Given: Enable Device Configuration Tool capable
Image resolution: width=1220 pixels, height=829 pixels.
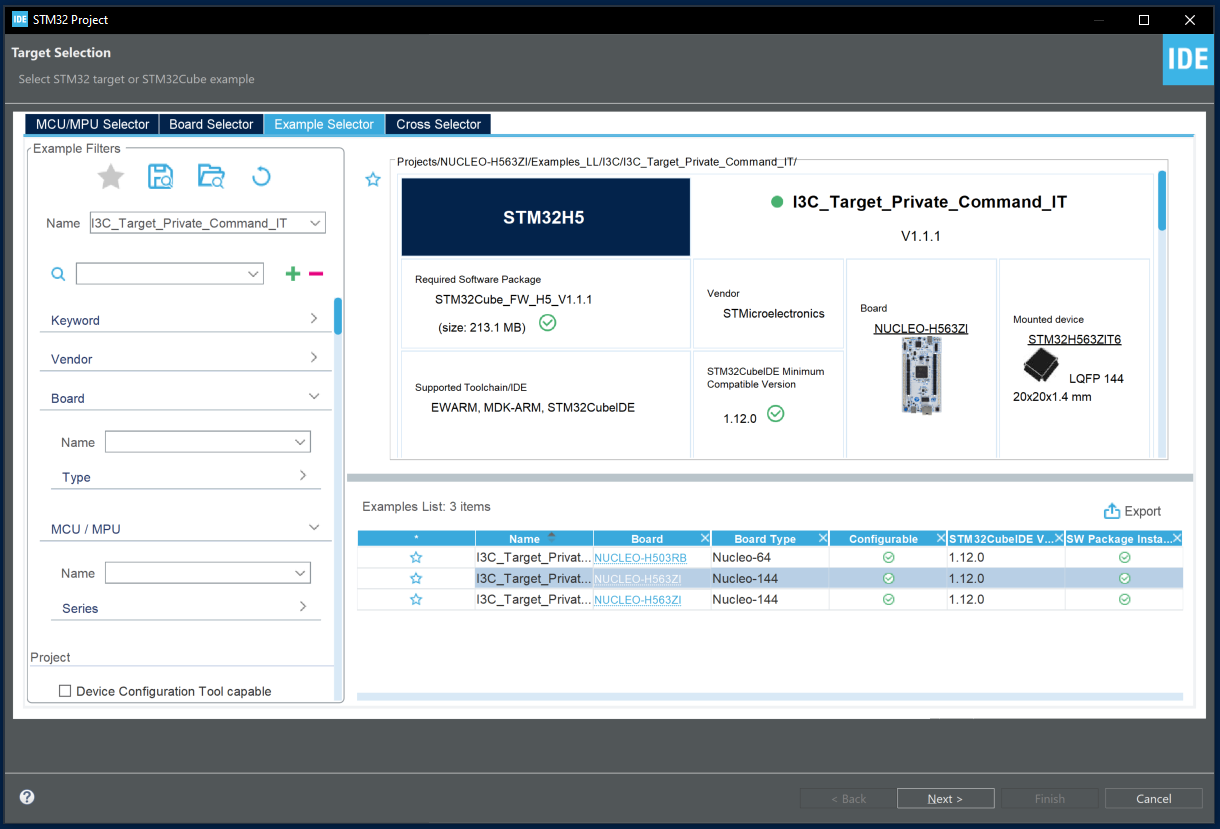Looking at the screenshot, I should (65, 690).
